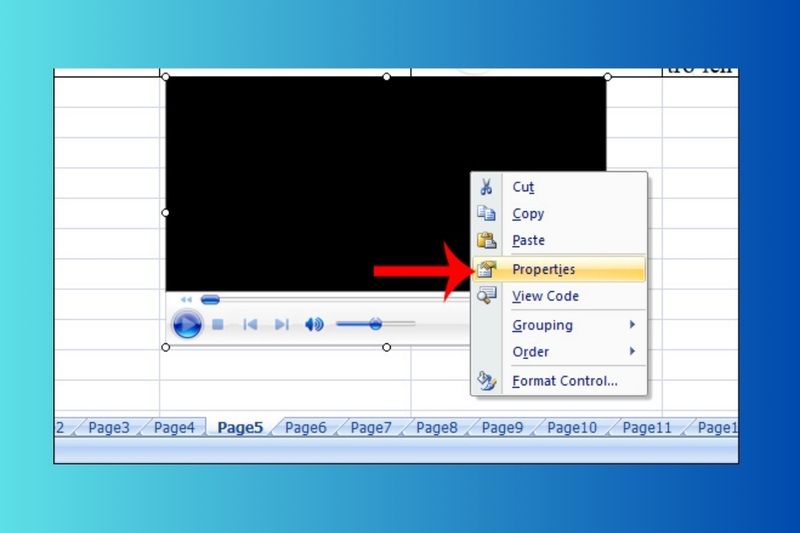Click the Properties icon in menu
This screenshot has height=533, width=800.
pos(487,269)
